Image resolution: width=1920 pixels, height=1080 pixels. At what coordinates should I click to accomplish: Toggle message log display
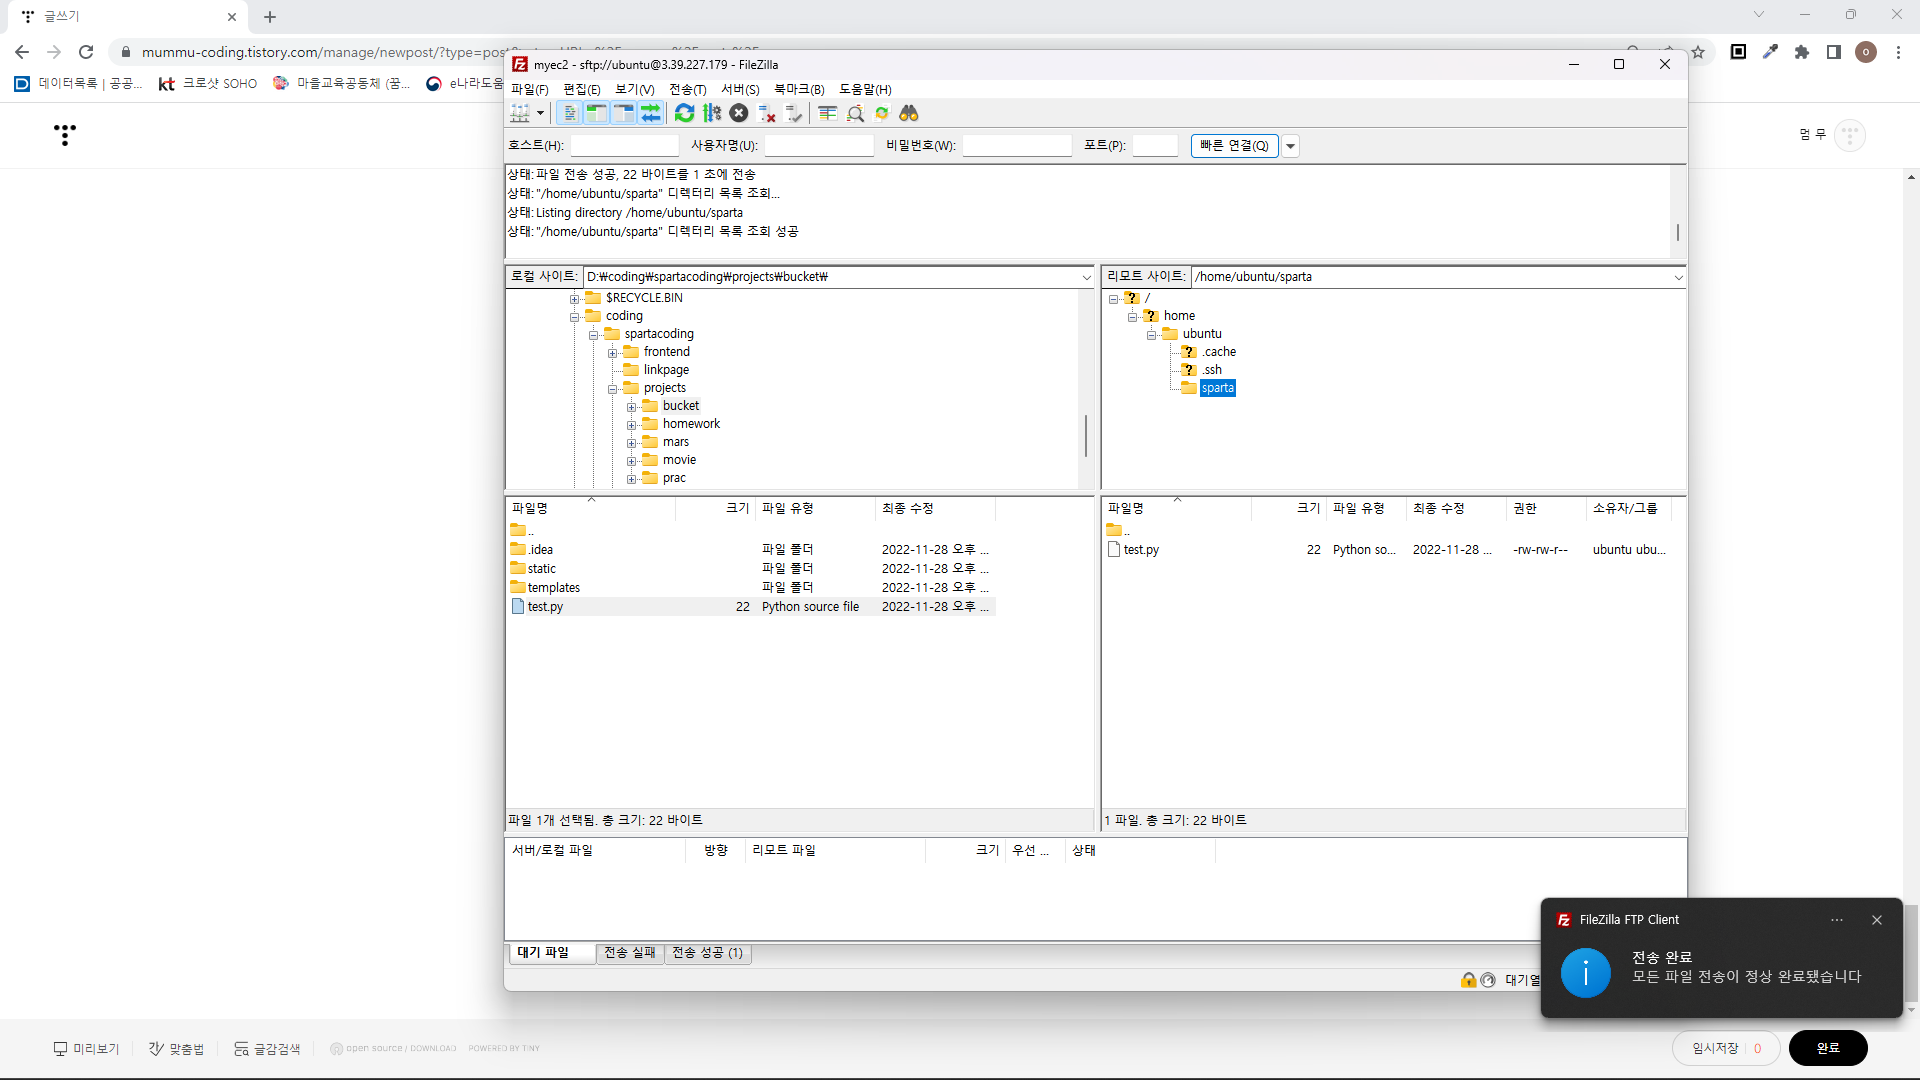tap(569, 113)
